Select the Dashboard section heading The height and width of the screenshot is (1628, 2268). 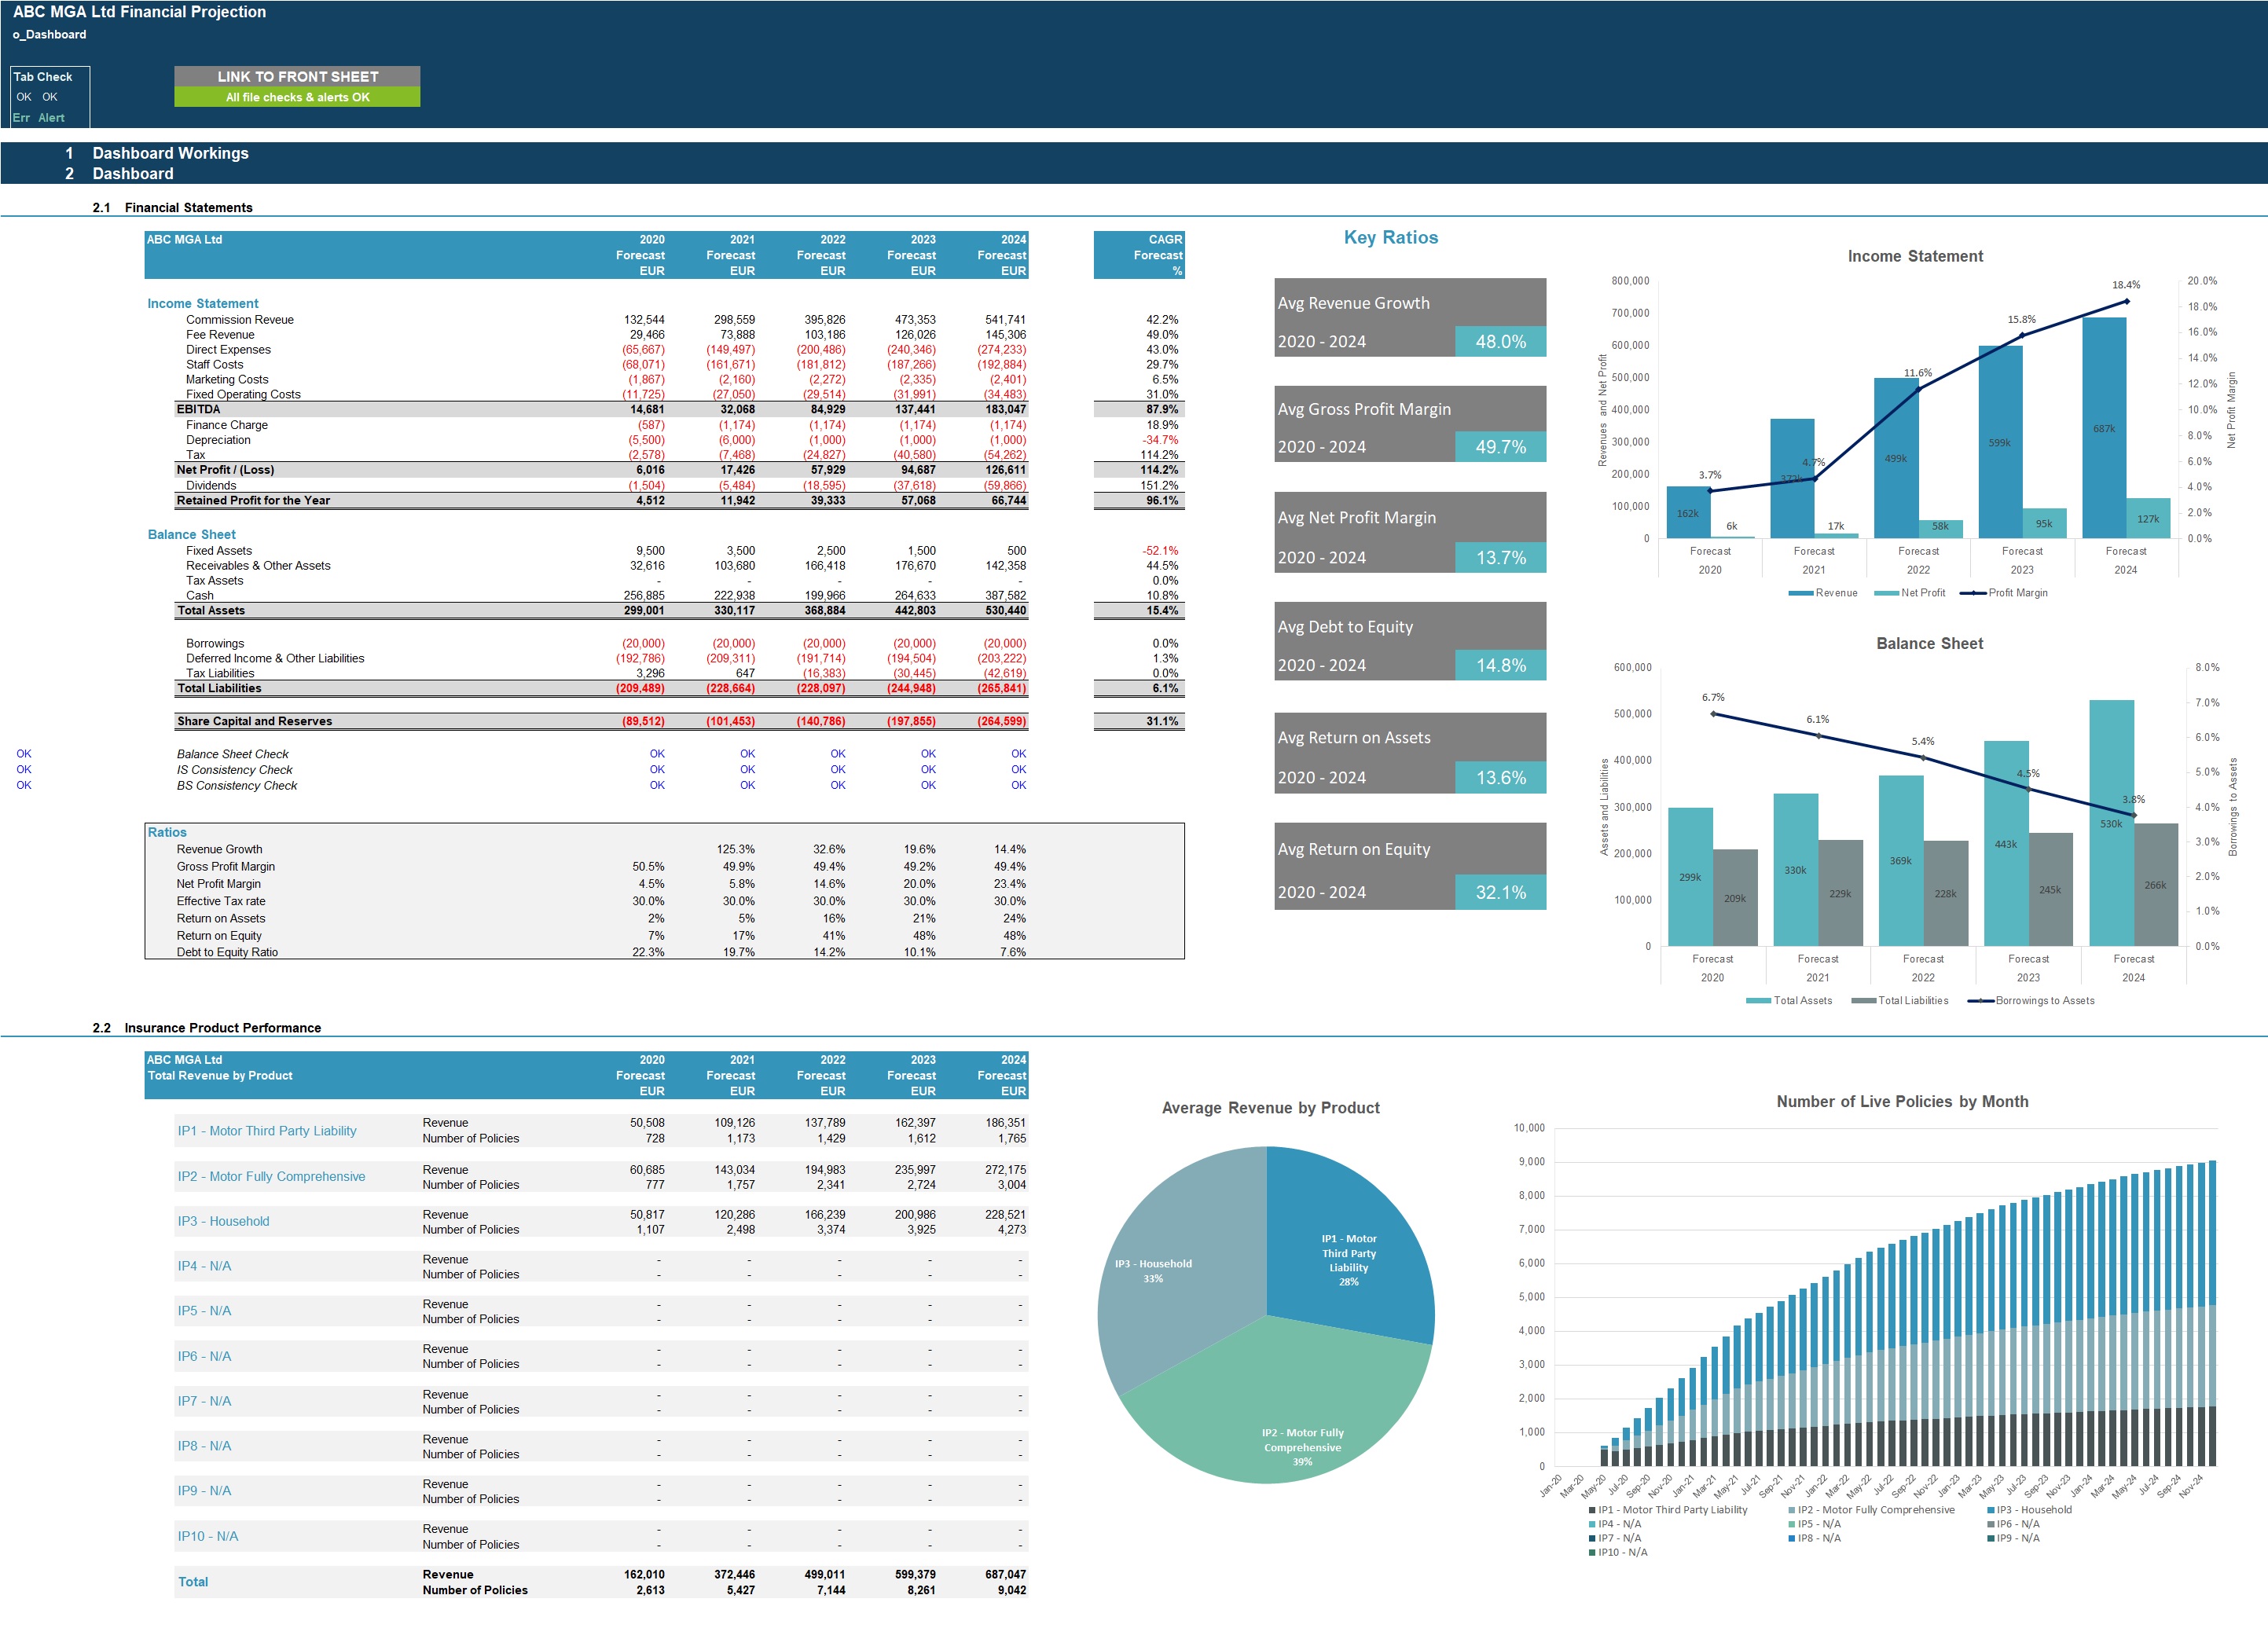point(132,173)
